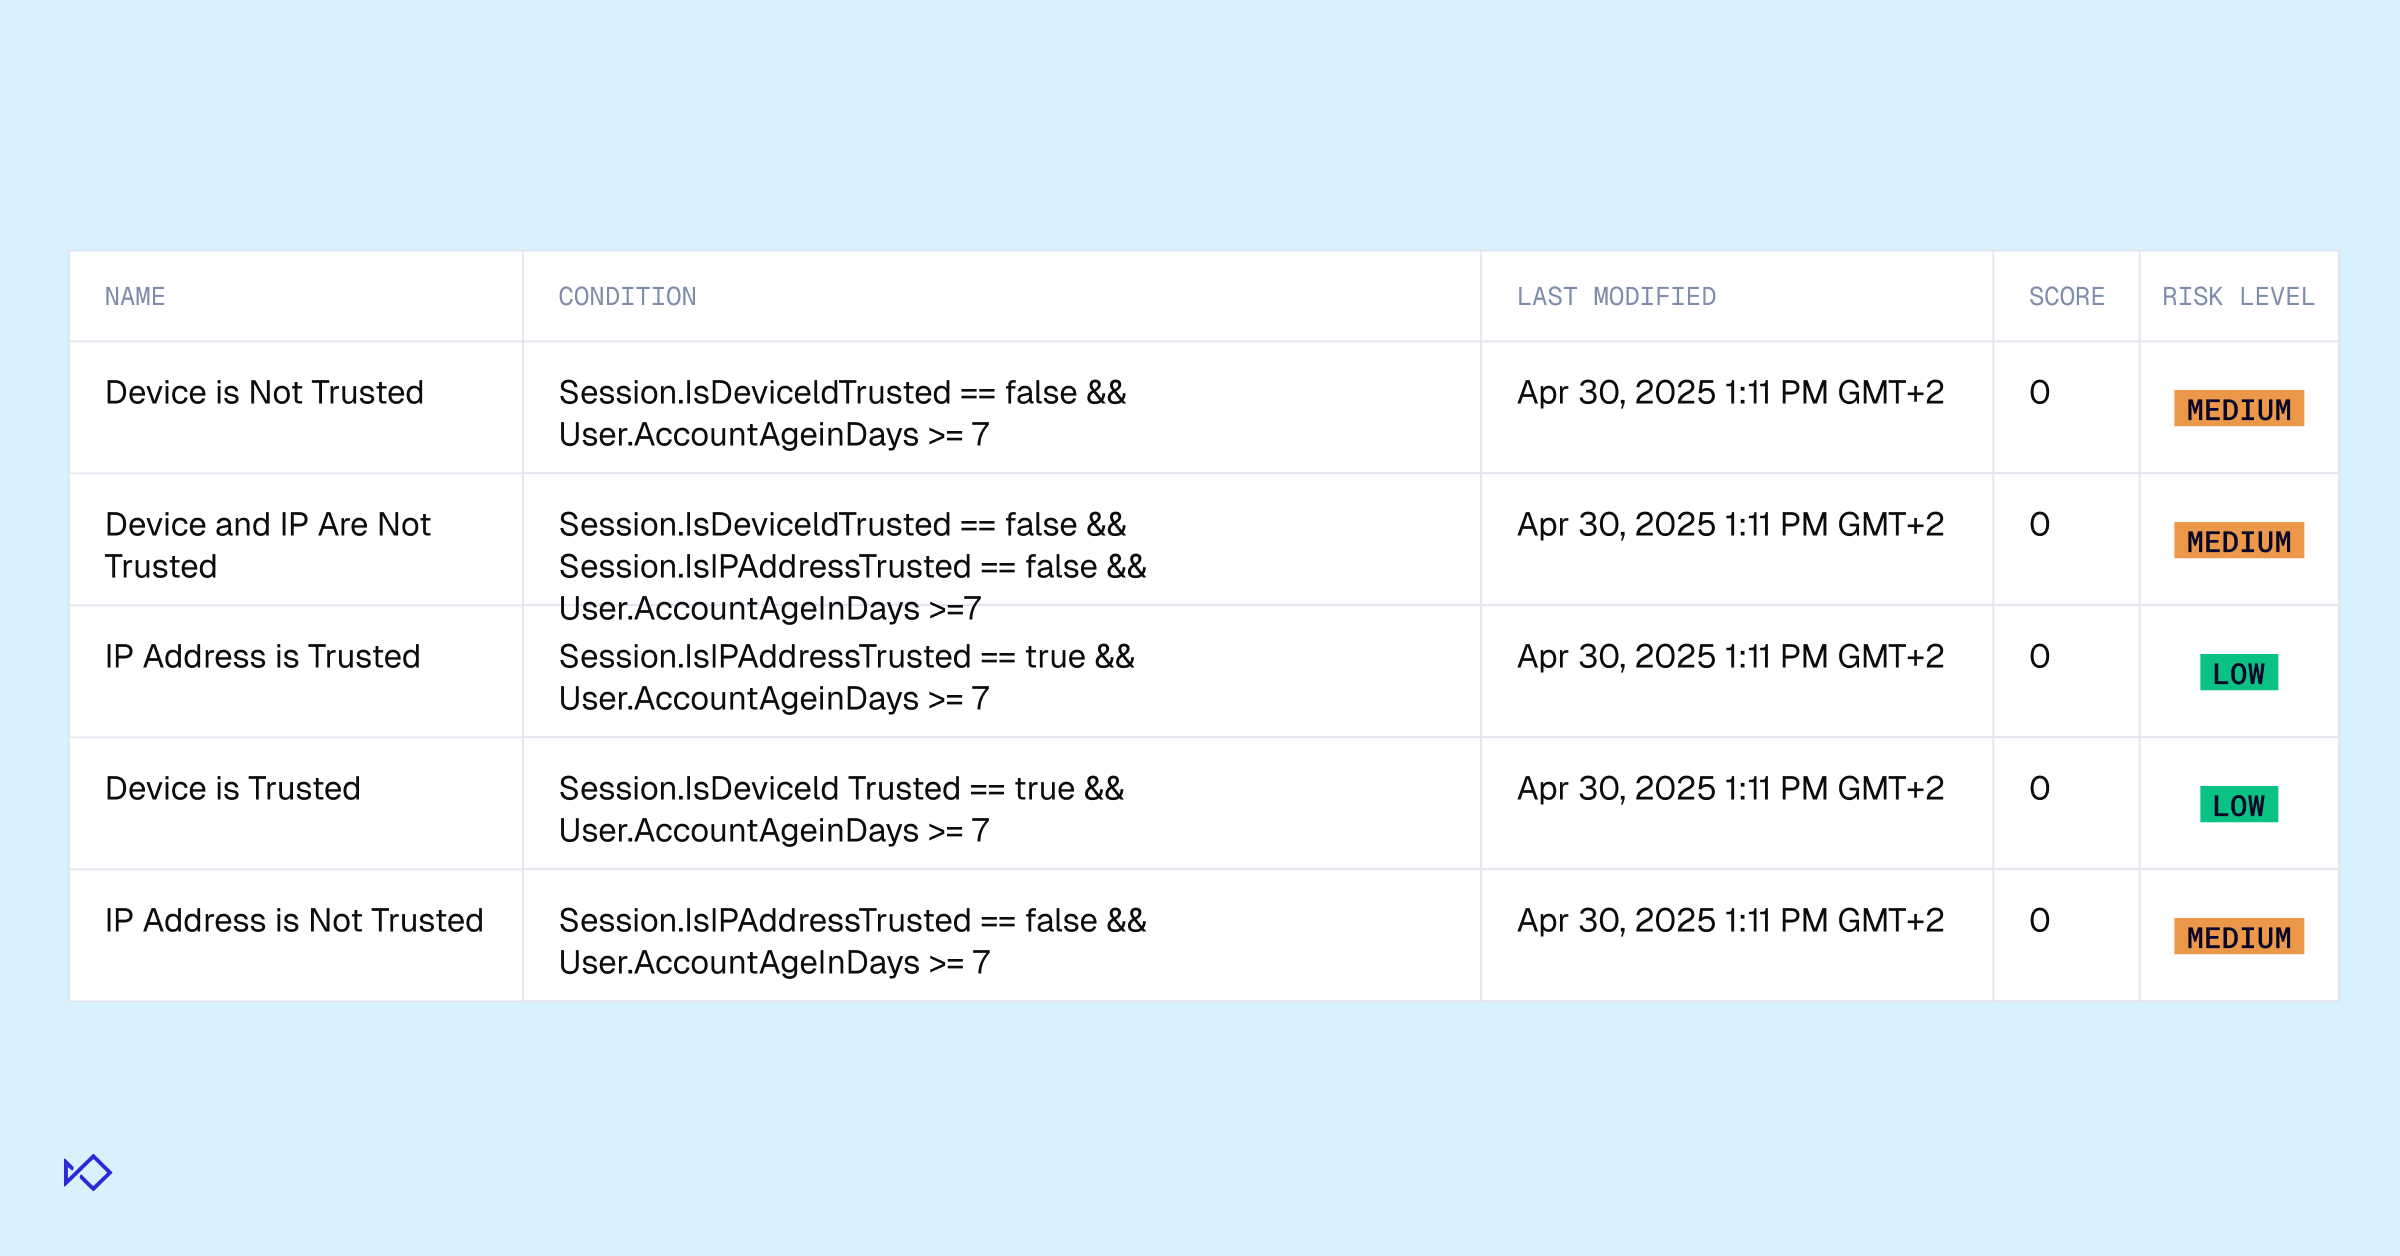Click the score value of IP Address is Trusted
The image size is (2400, 1256).
2039,656
